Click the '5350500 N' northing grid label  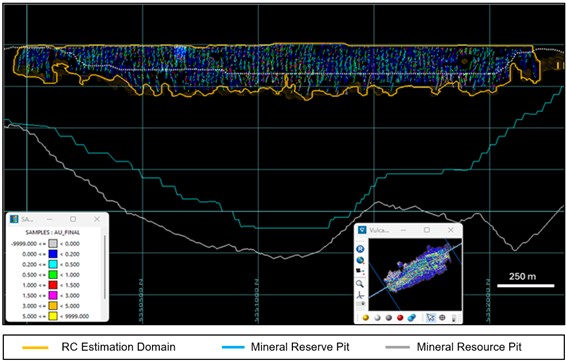140,300
